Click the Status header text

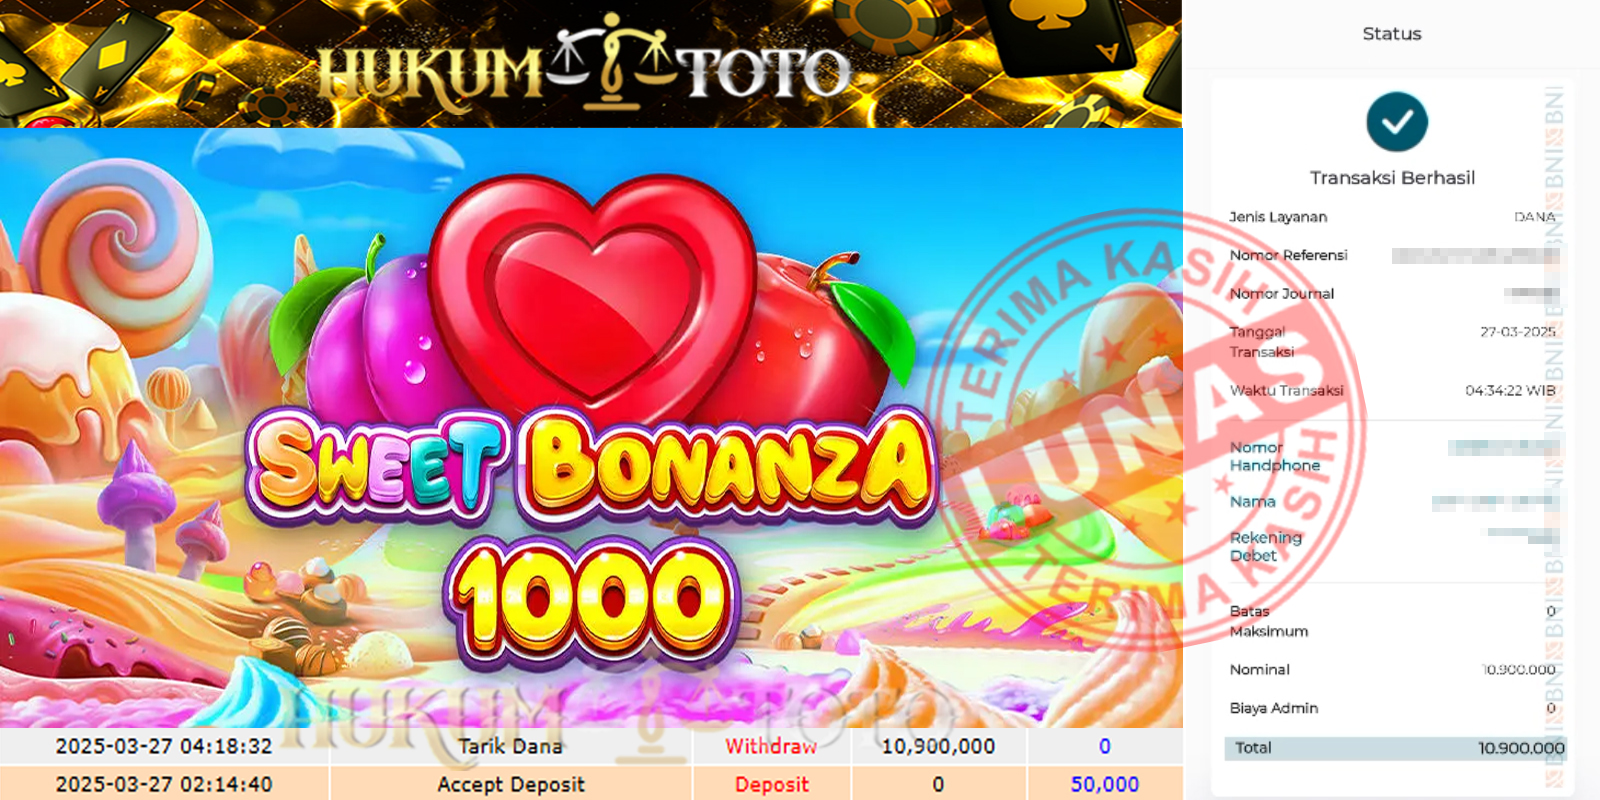[x=1391, y=34]
